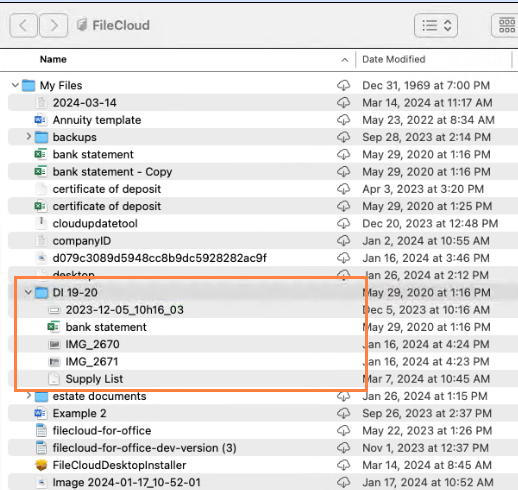518x490 pixels.
Task: Select the Word icon of Example 2
Action: tap(40, 413)
